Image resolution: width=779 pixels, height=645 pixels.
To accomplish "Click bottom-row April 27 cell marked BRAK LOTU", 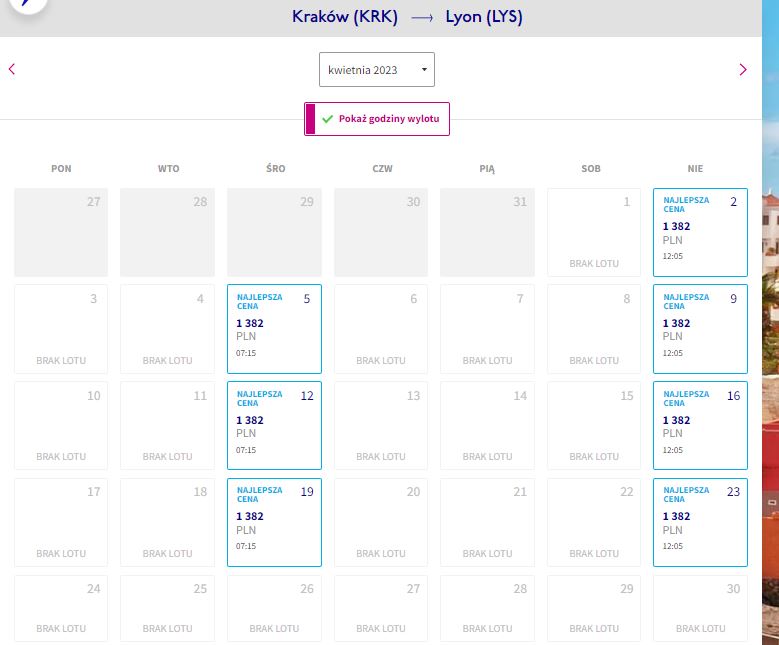I will pyautogui.click(x=381, y=609).
